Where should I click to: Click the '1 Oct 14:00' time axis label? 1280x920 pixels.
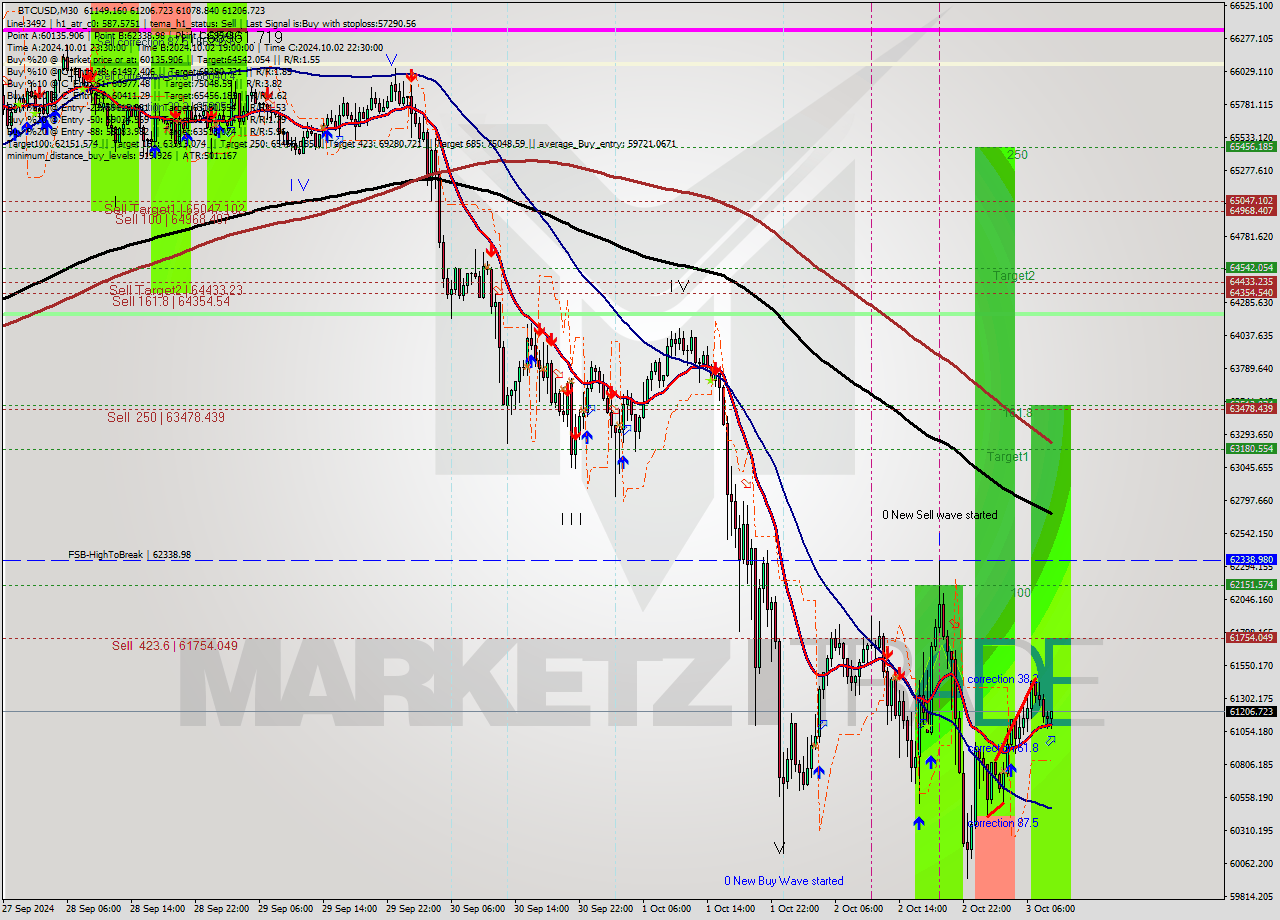tap(729, 909)
